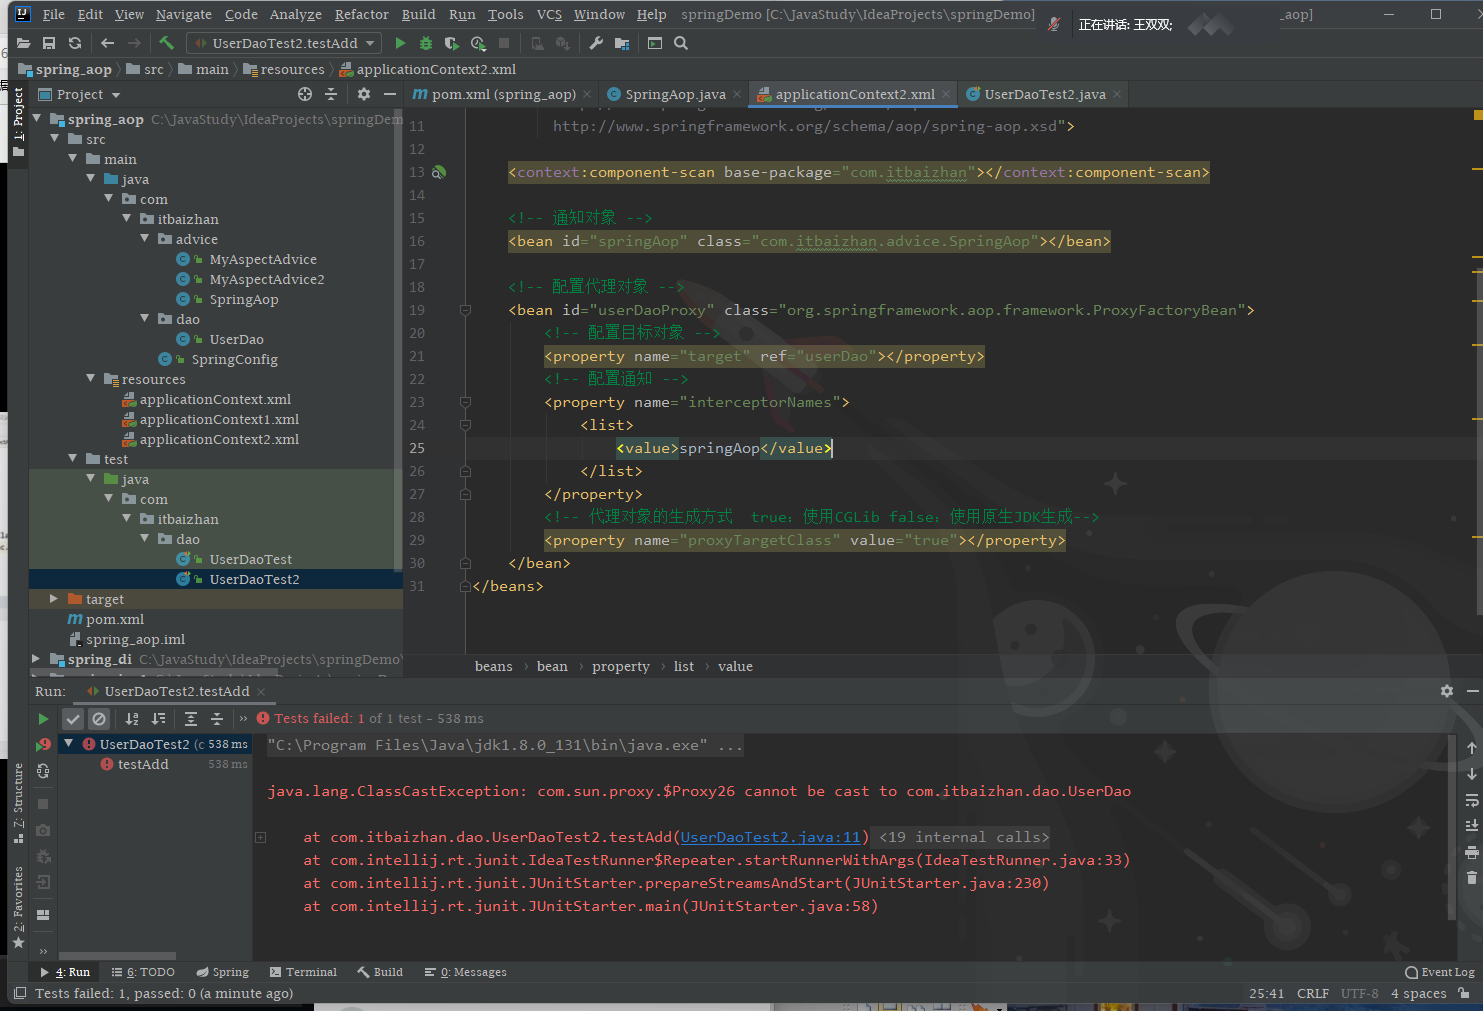Run with the green play icon in main toolbar
Image resolution: width=1483 pixels, height=1011 pixels.
coord(400,43)
